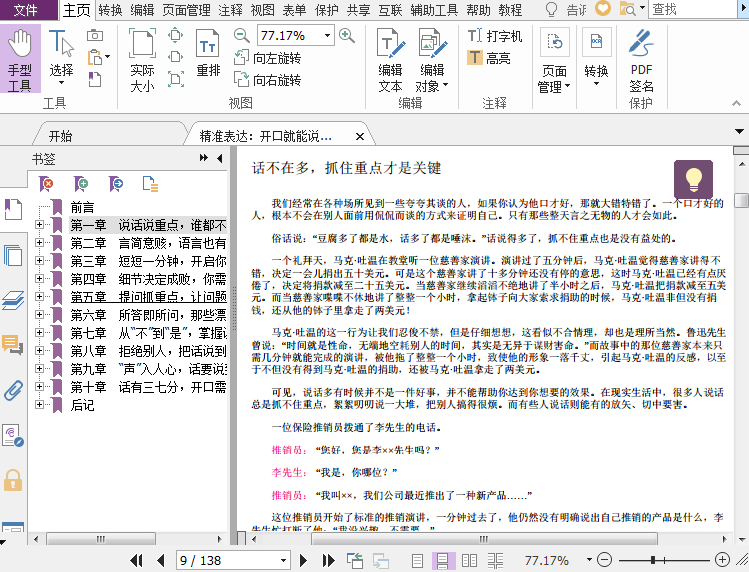This screenshot has height=572, width=749.
Task: Go to last page button
Action: tap(328, 560)
